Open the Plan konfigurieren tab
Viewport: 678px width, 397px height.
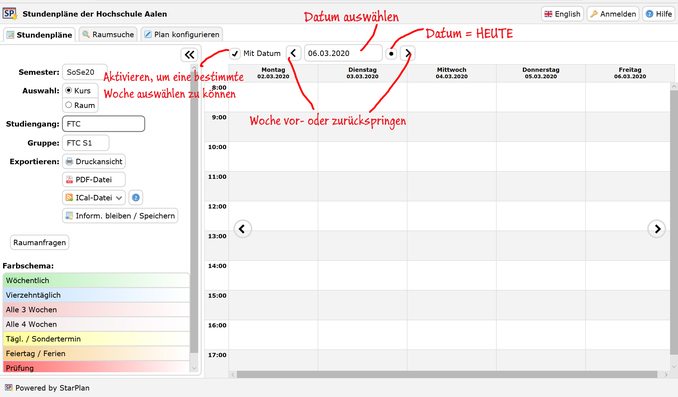pyautogui.click(x=182, y=34)
